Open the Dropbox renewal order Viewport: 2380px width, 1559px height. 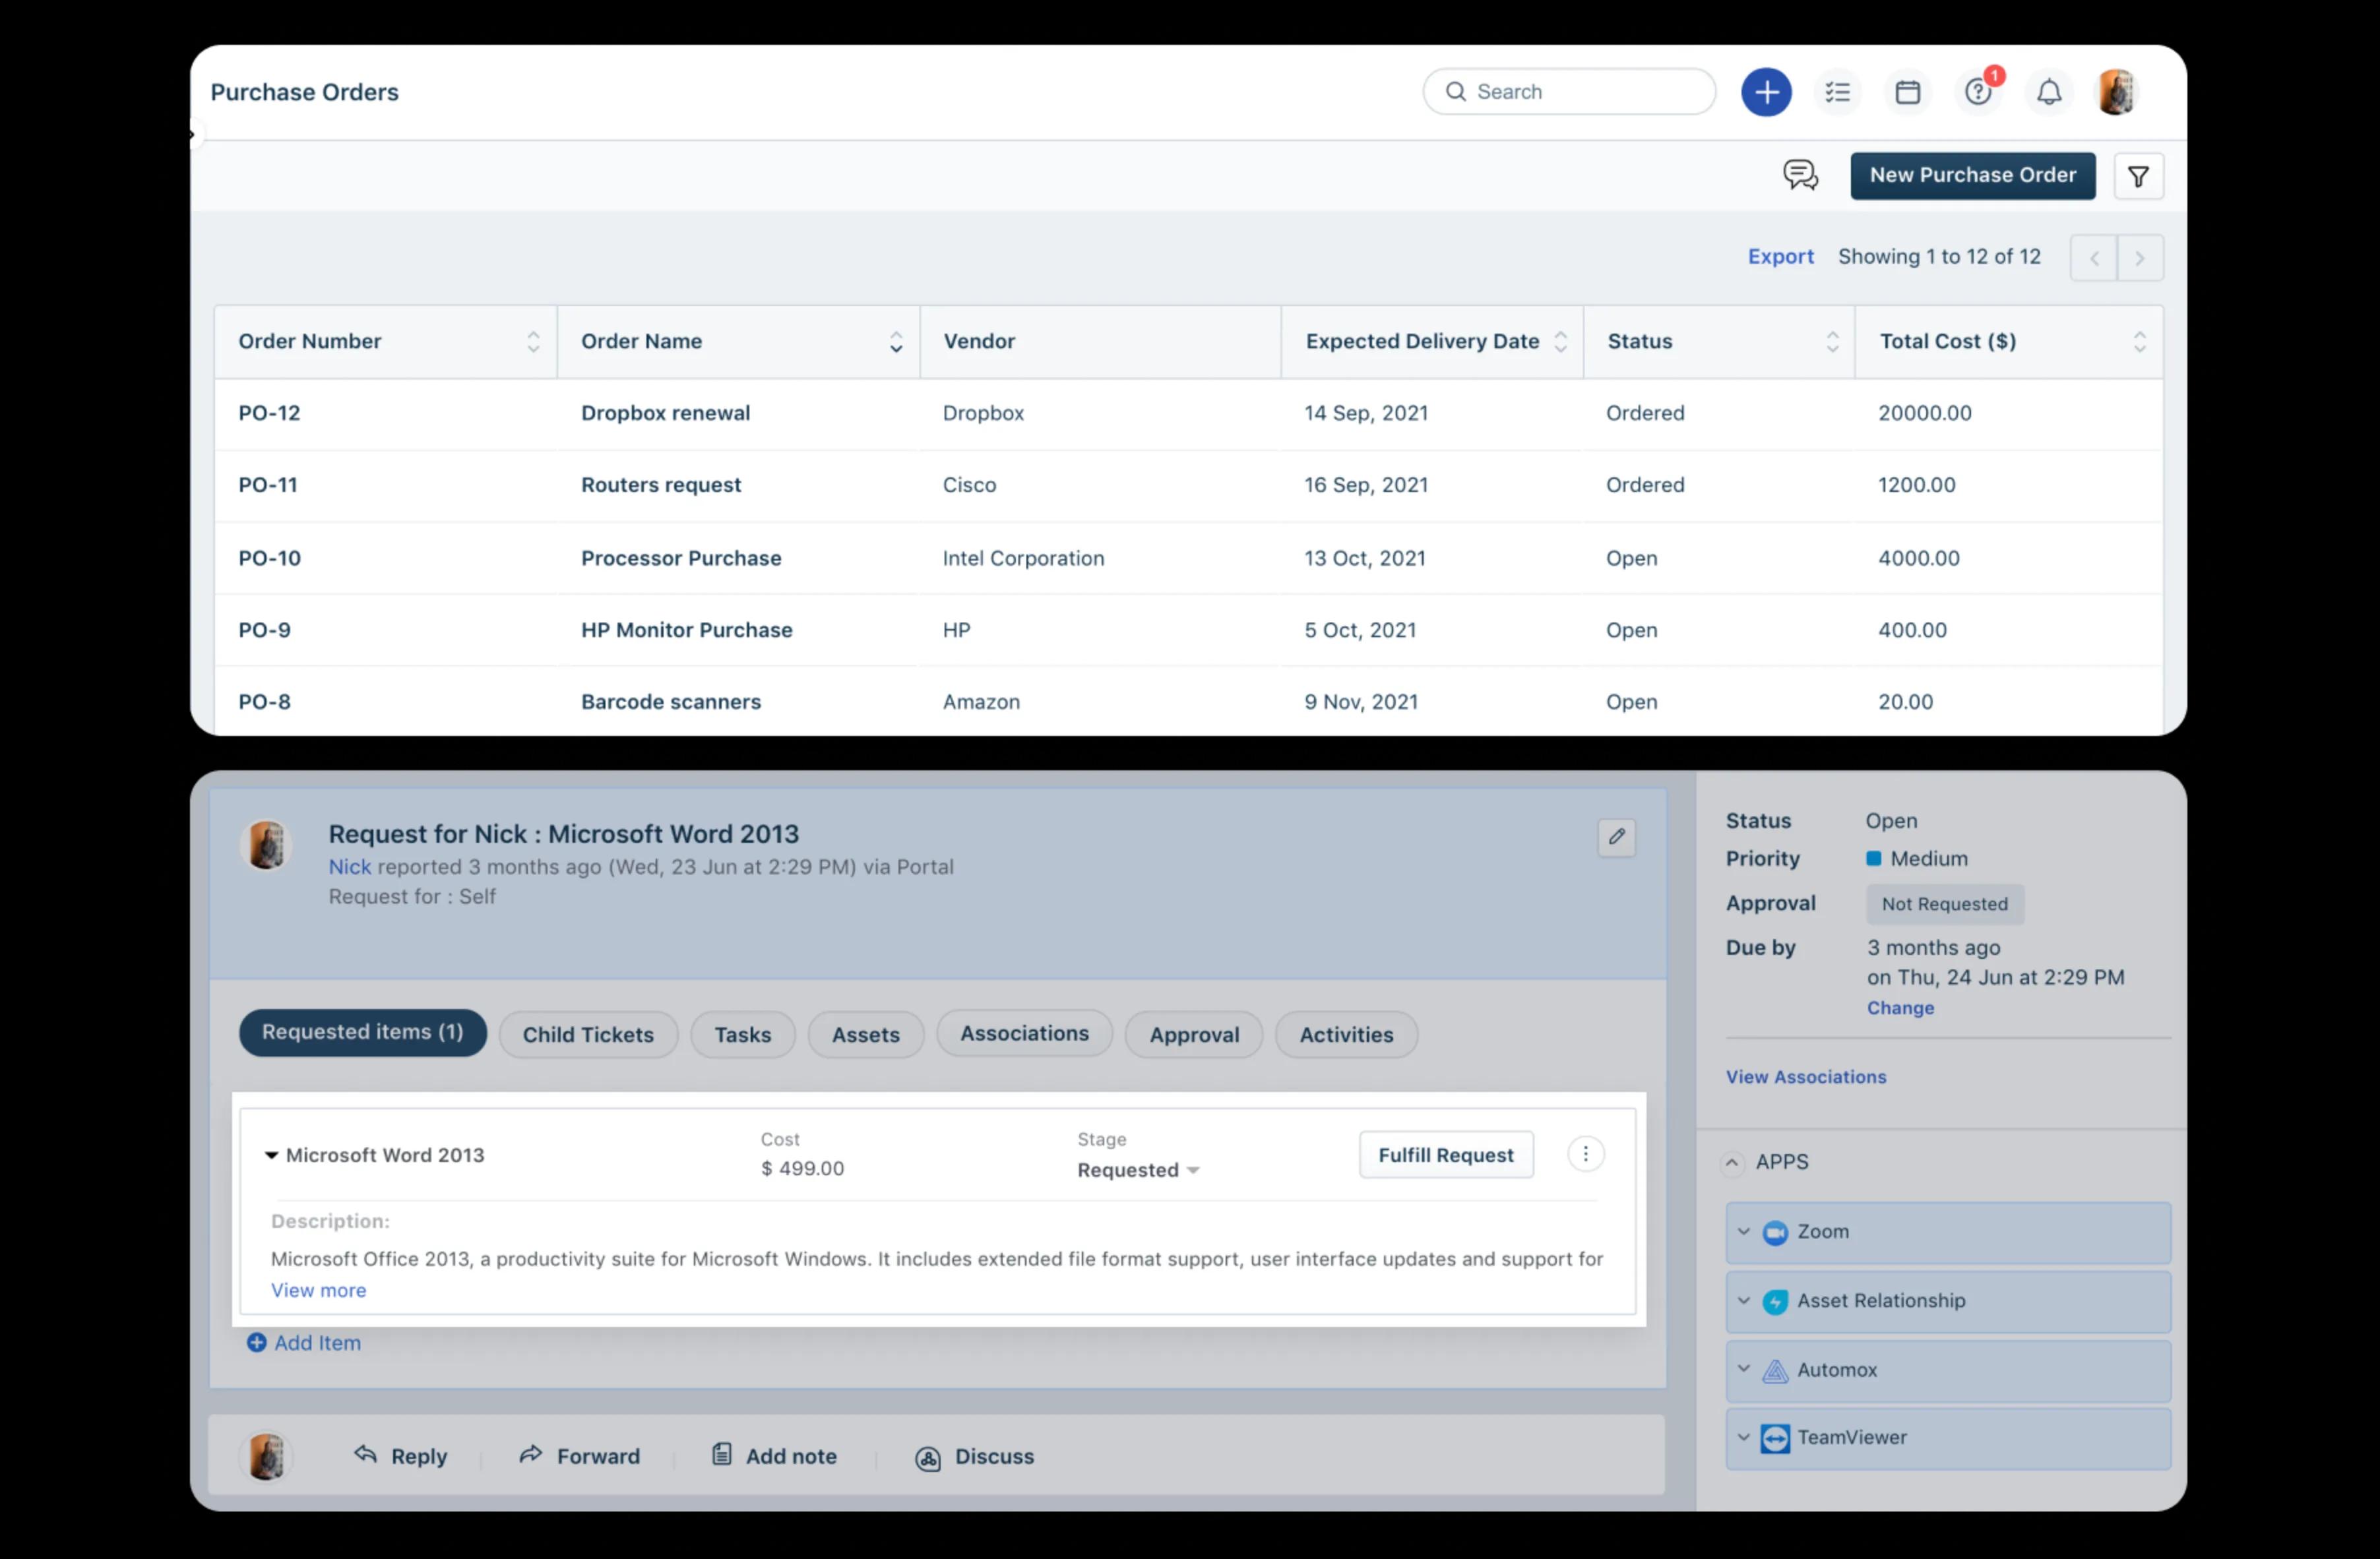665,413
